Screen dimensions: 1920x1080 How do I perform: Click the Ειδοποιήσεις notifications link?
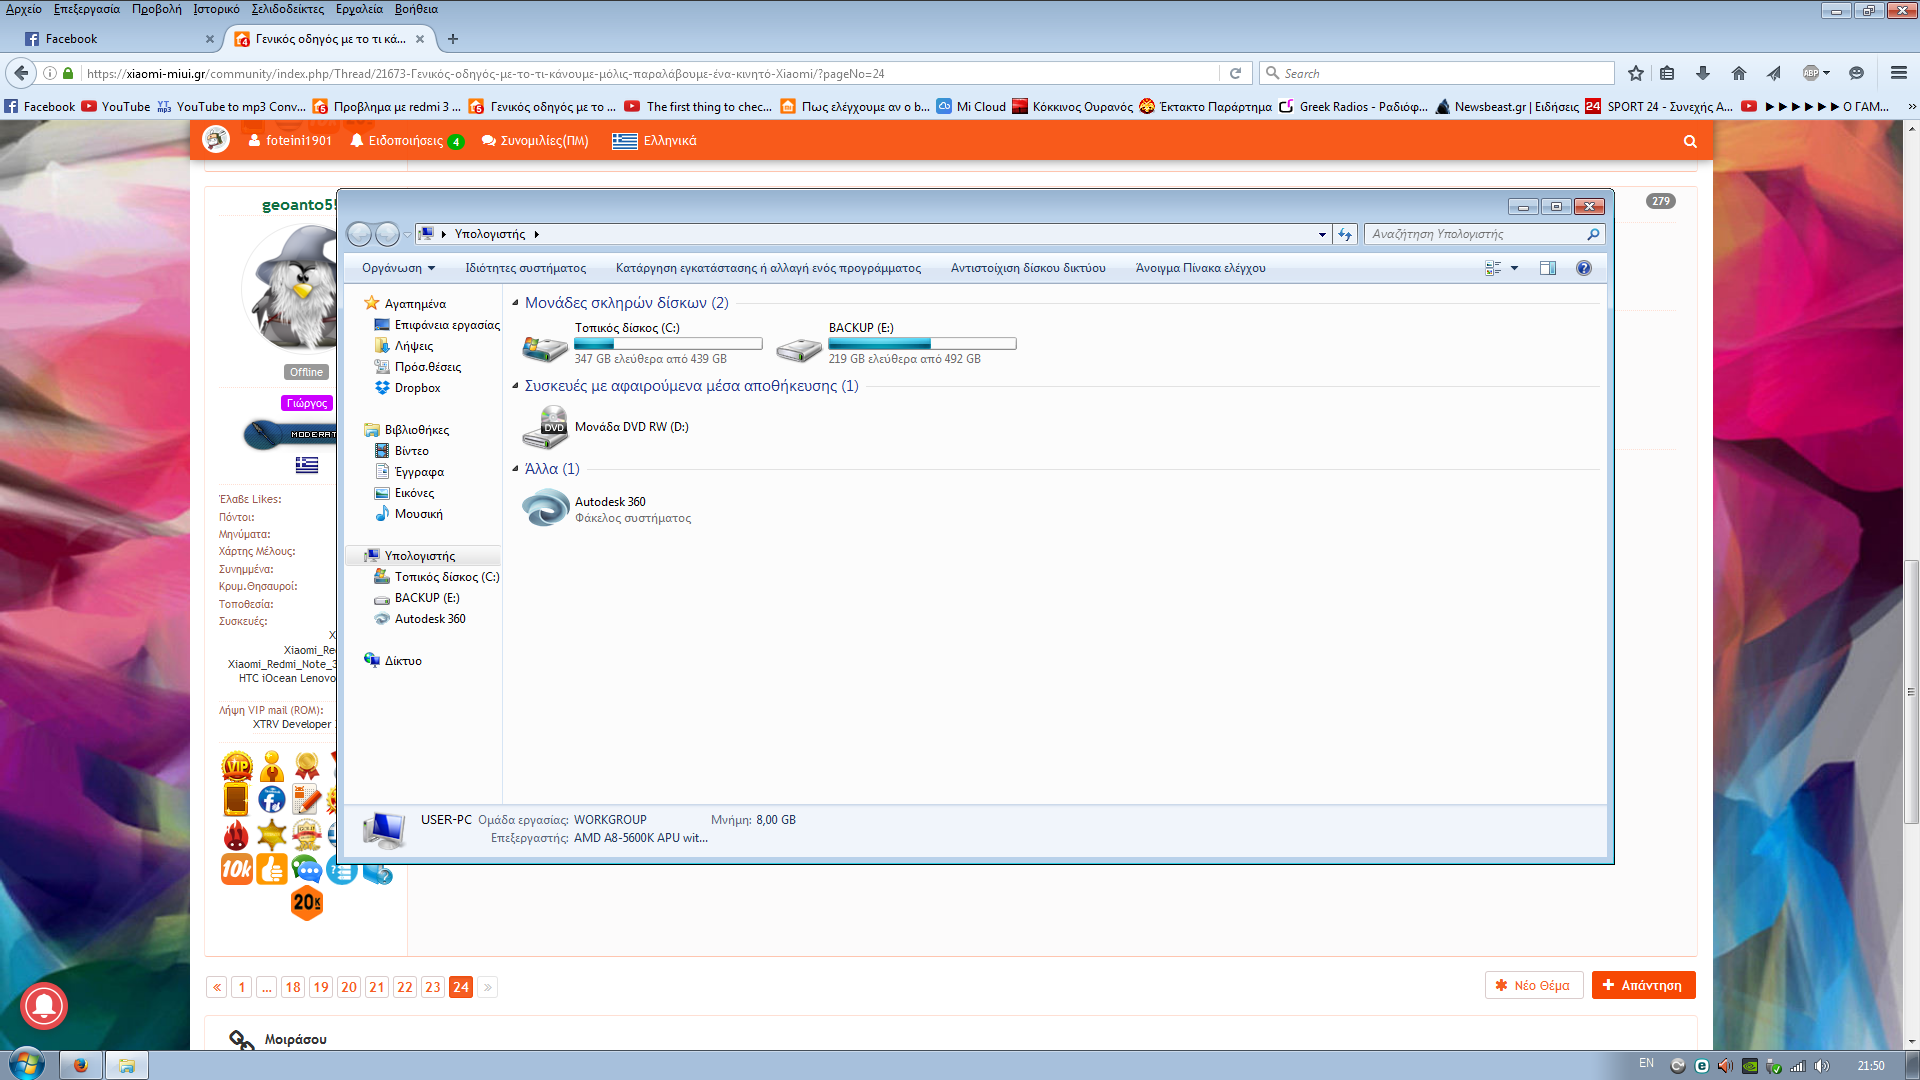[x=405, y=141]
